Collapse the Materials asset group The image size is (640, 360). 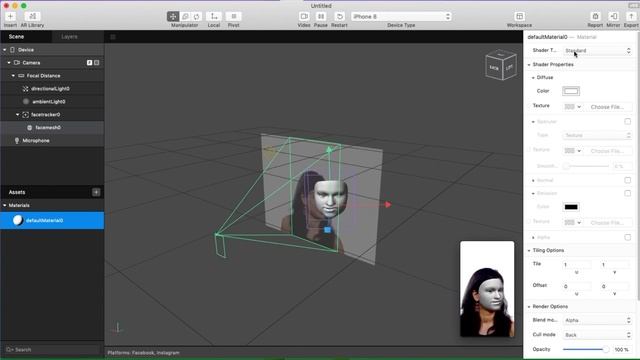(x=4, y=206)
